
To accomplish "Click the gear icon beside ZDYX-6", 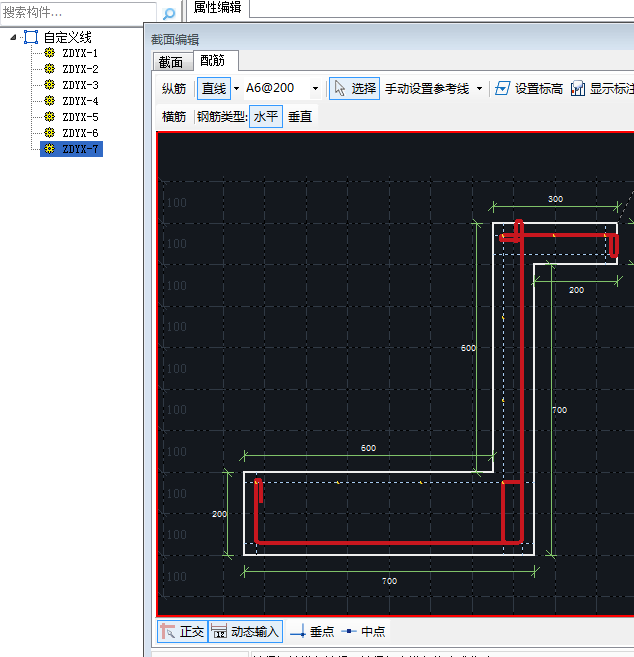I will tap(49, 132).
